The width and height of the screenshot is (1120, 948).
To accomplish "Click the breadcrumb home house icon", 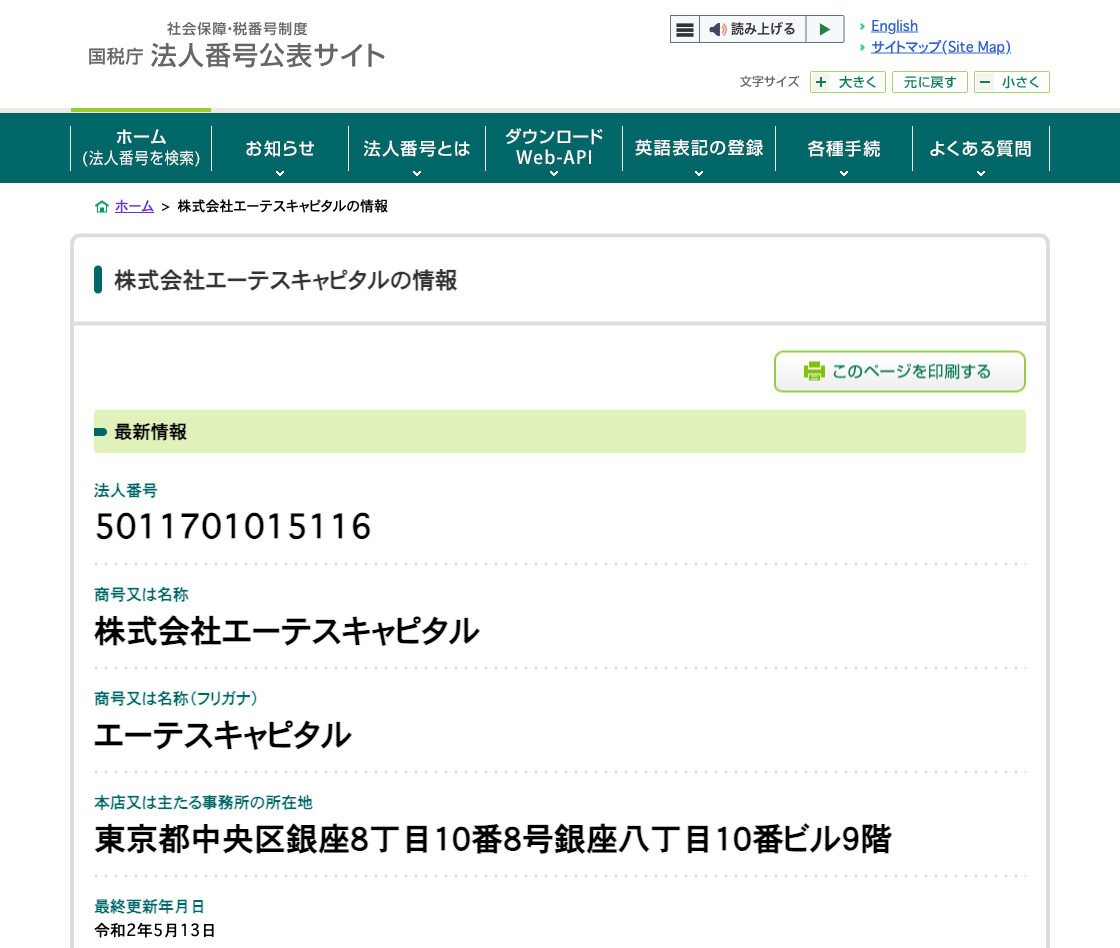I will [x=101, y=206].
